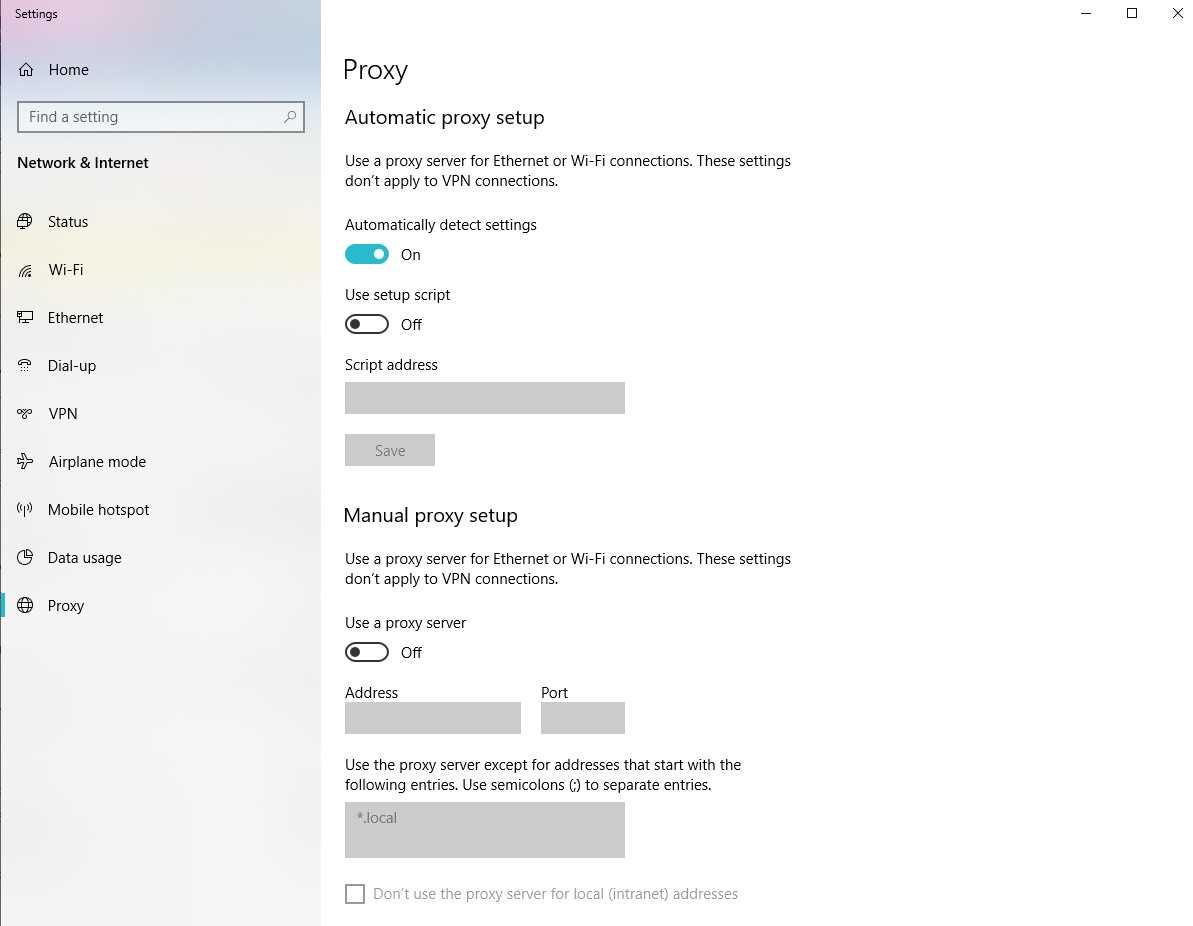Viewport: 1193px width, 926px height.
Task: Click the search magnifier icon
Action: 290,117
